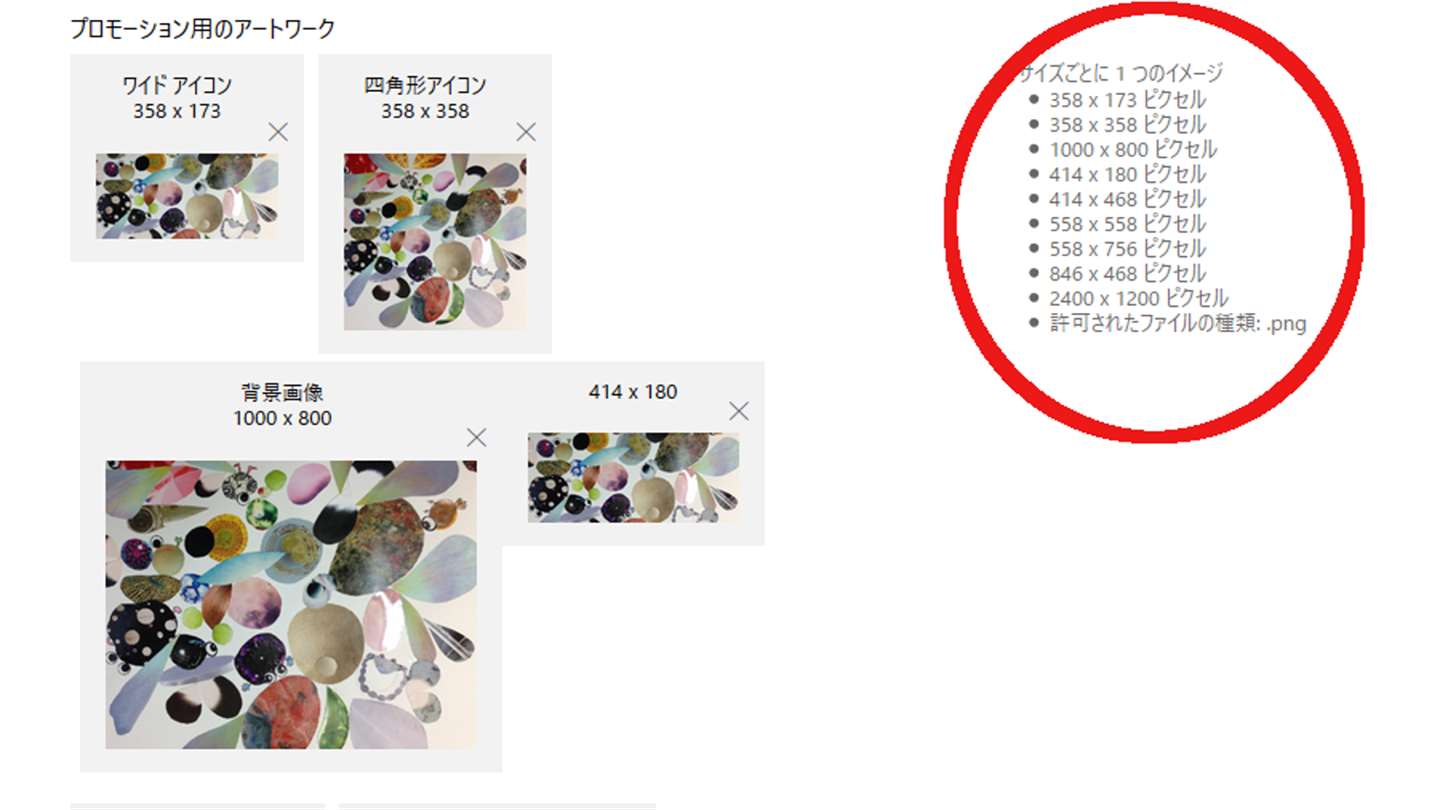Click the 背景画像 card title
The height and width of the screenshot is (810, 1440).
pos(282,393)
